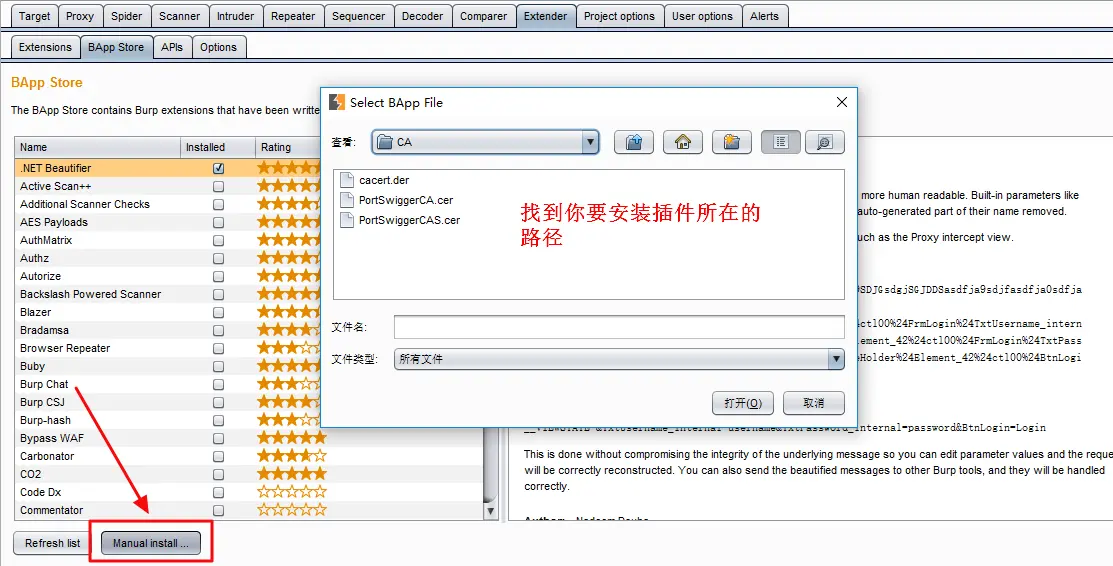Open the Options sub-tab under Extender

[218, 47]
